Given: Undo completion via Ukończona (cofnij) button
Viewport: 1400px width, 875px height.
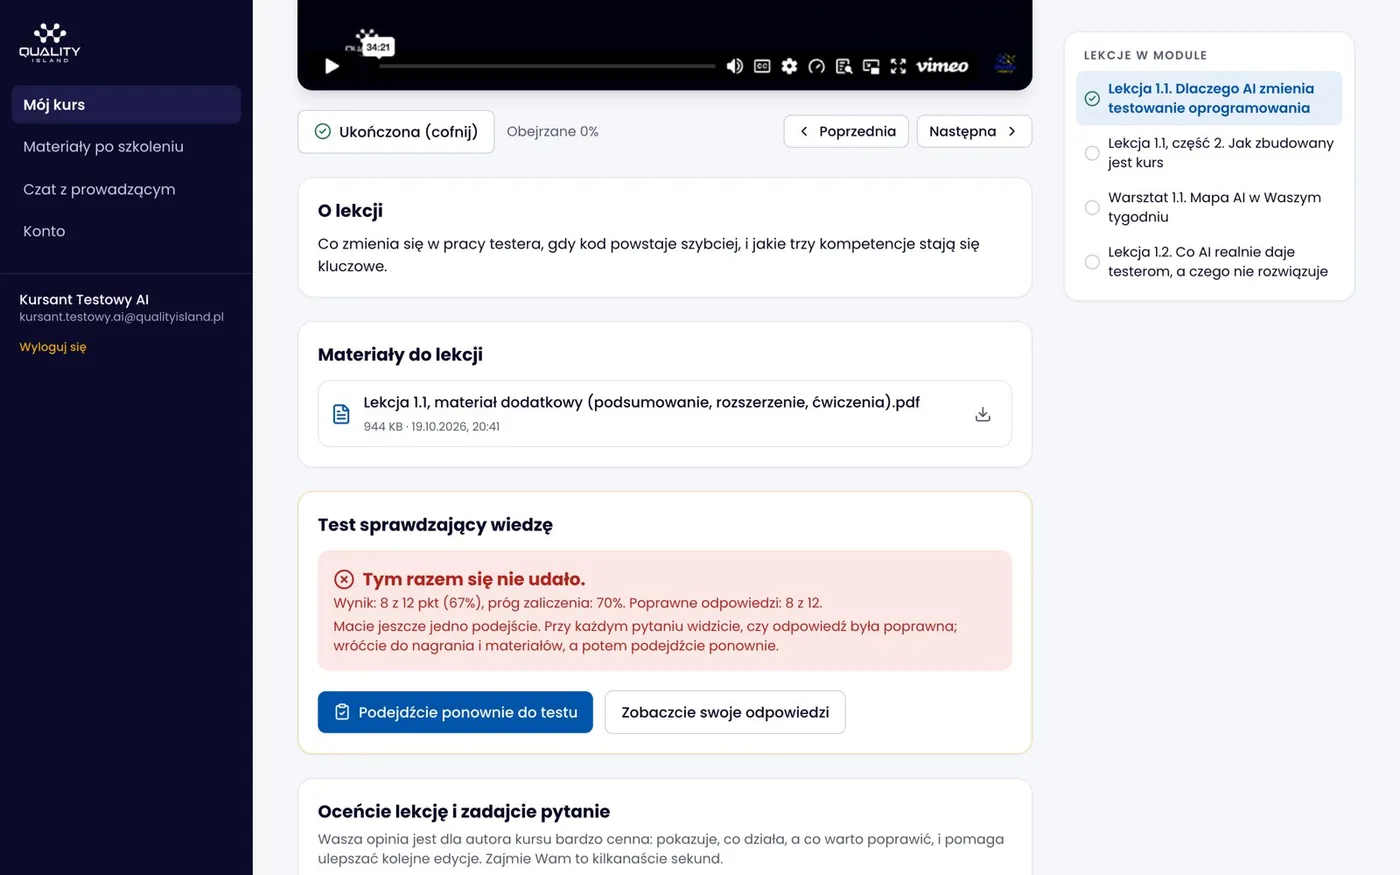Looking at the screenshot, I should tap(396, 132).
